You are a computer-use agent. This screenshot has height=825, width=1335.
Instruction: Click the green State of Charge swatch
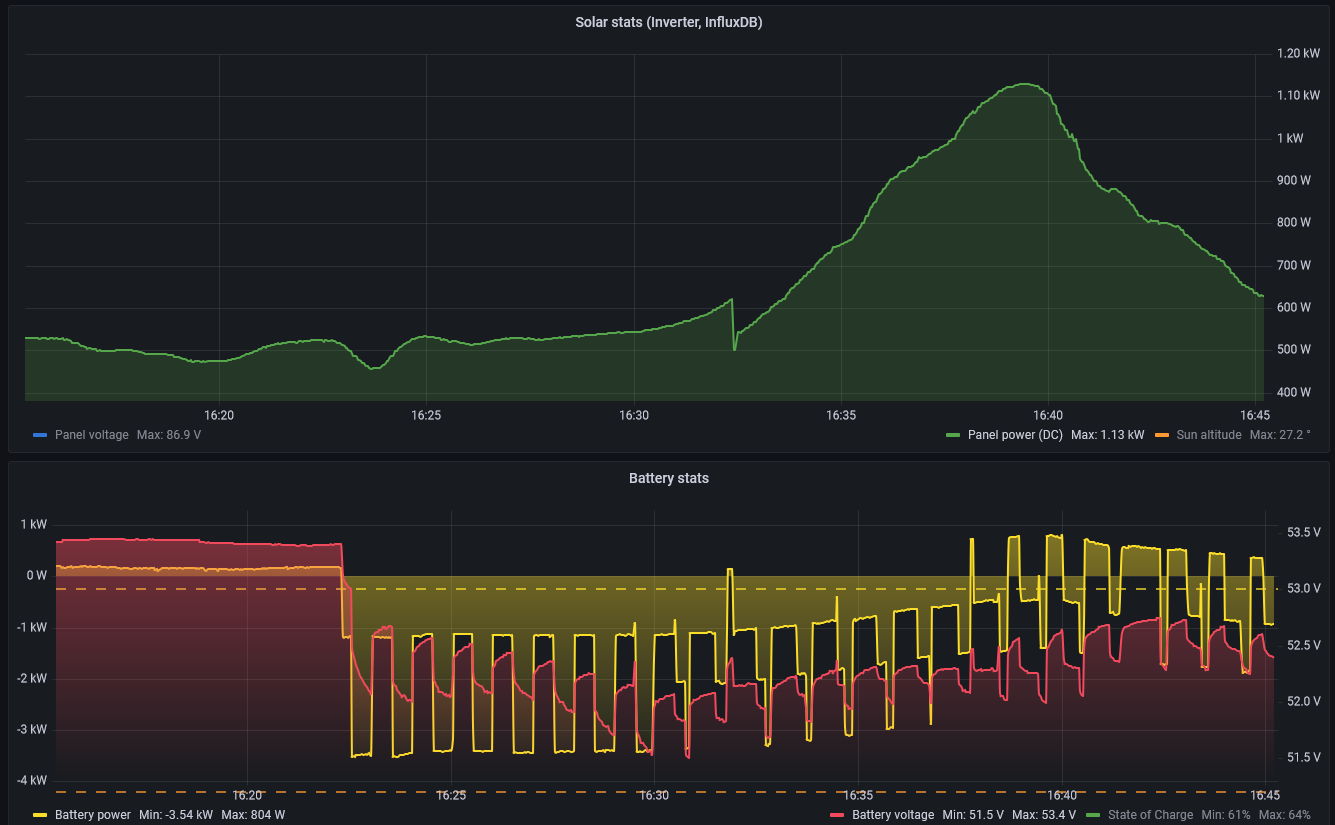click(x=1091, y=816)
